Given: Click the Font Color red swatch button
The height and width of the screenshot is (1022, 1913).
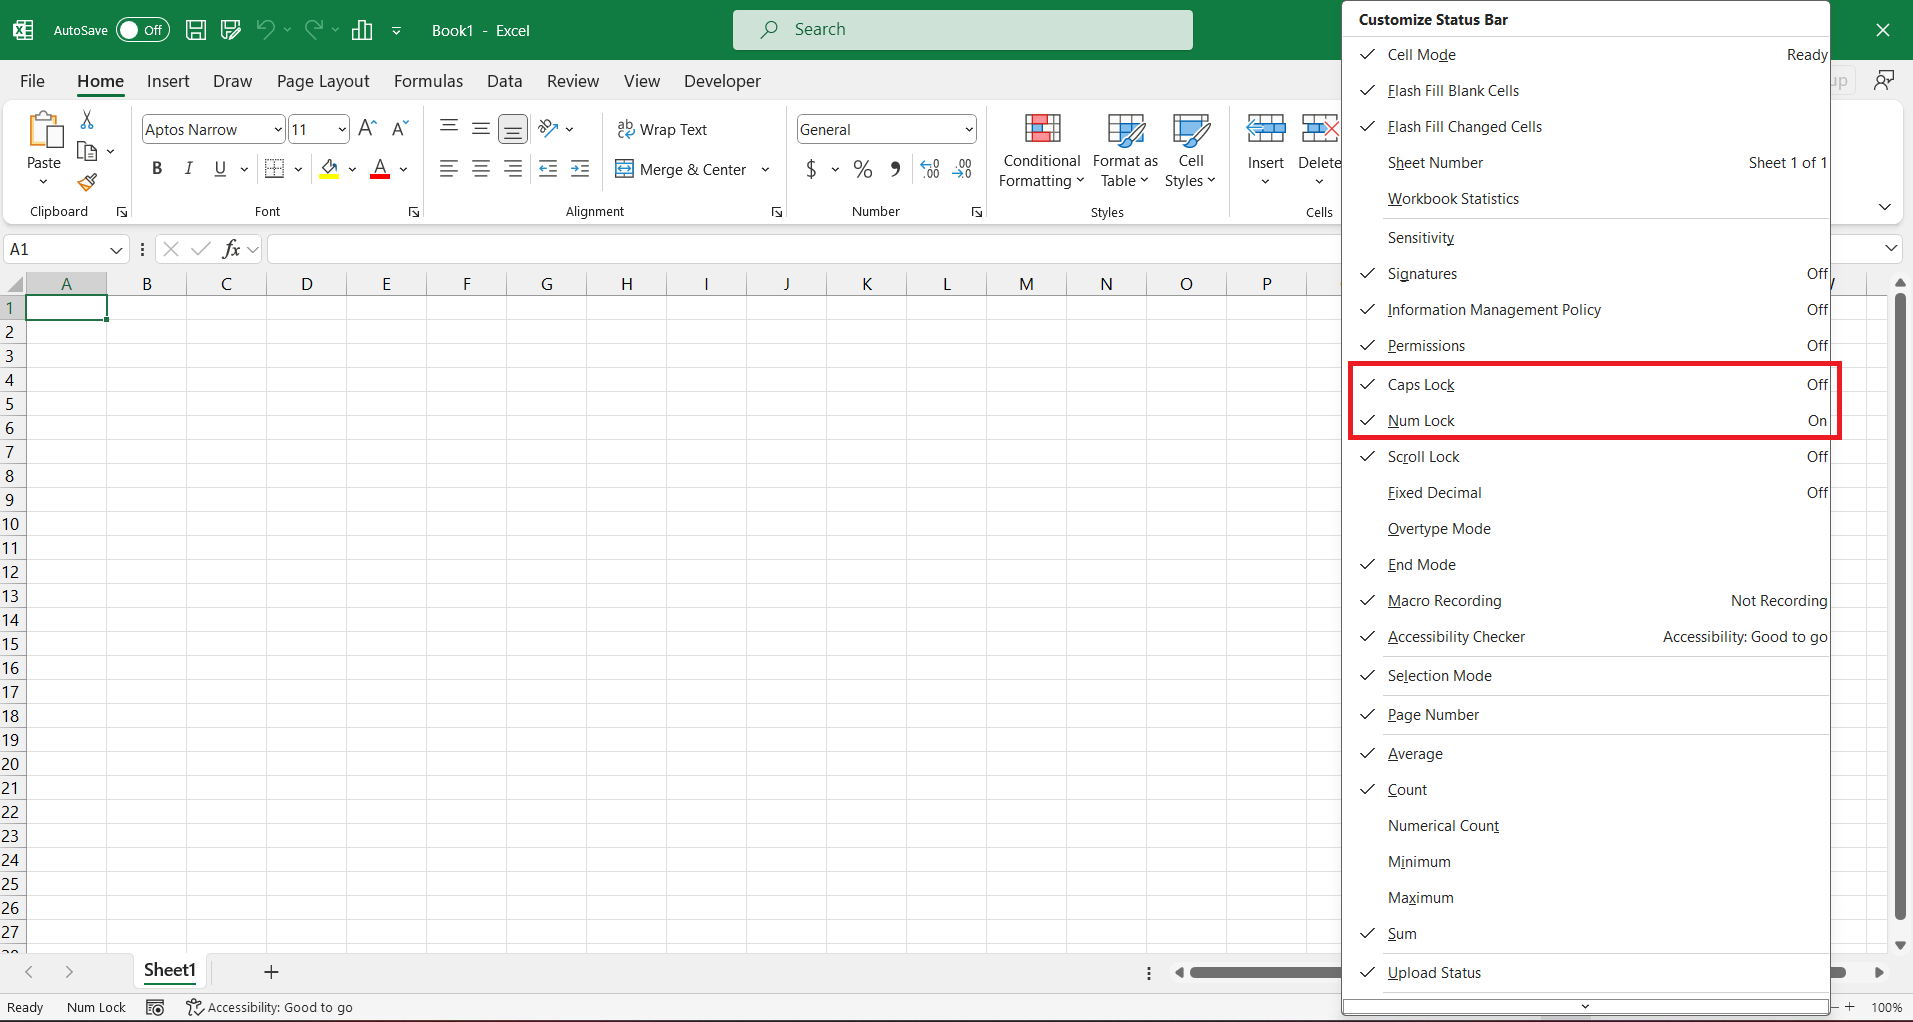Looking at the screenshot, I should click(380, 169).
